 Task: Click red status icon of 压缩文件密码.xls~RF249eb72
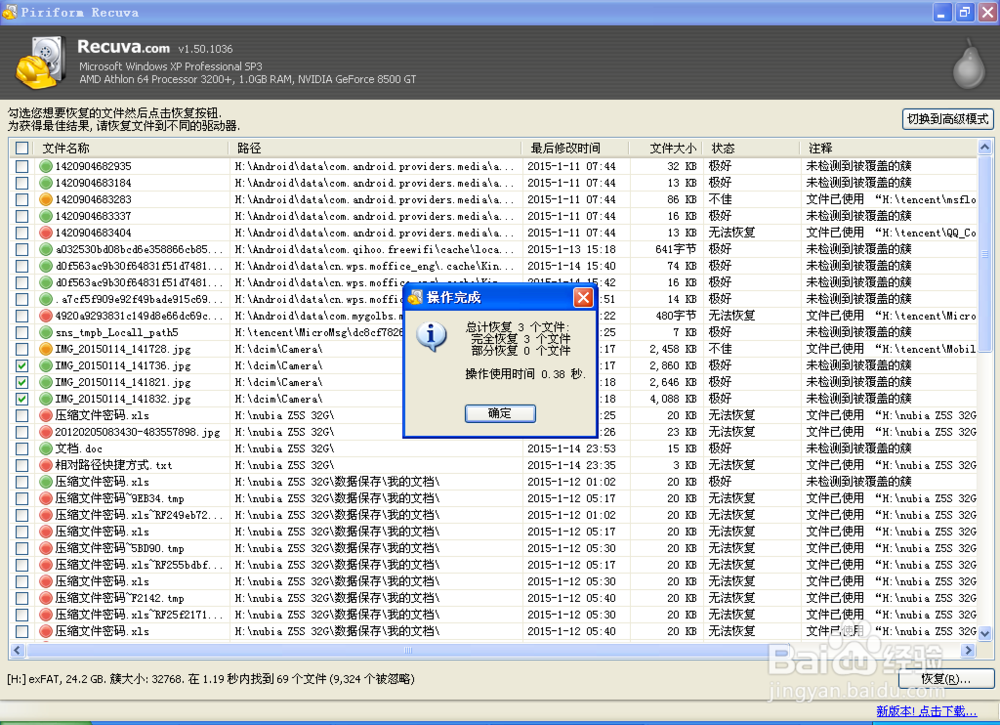tap(45, 515)
